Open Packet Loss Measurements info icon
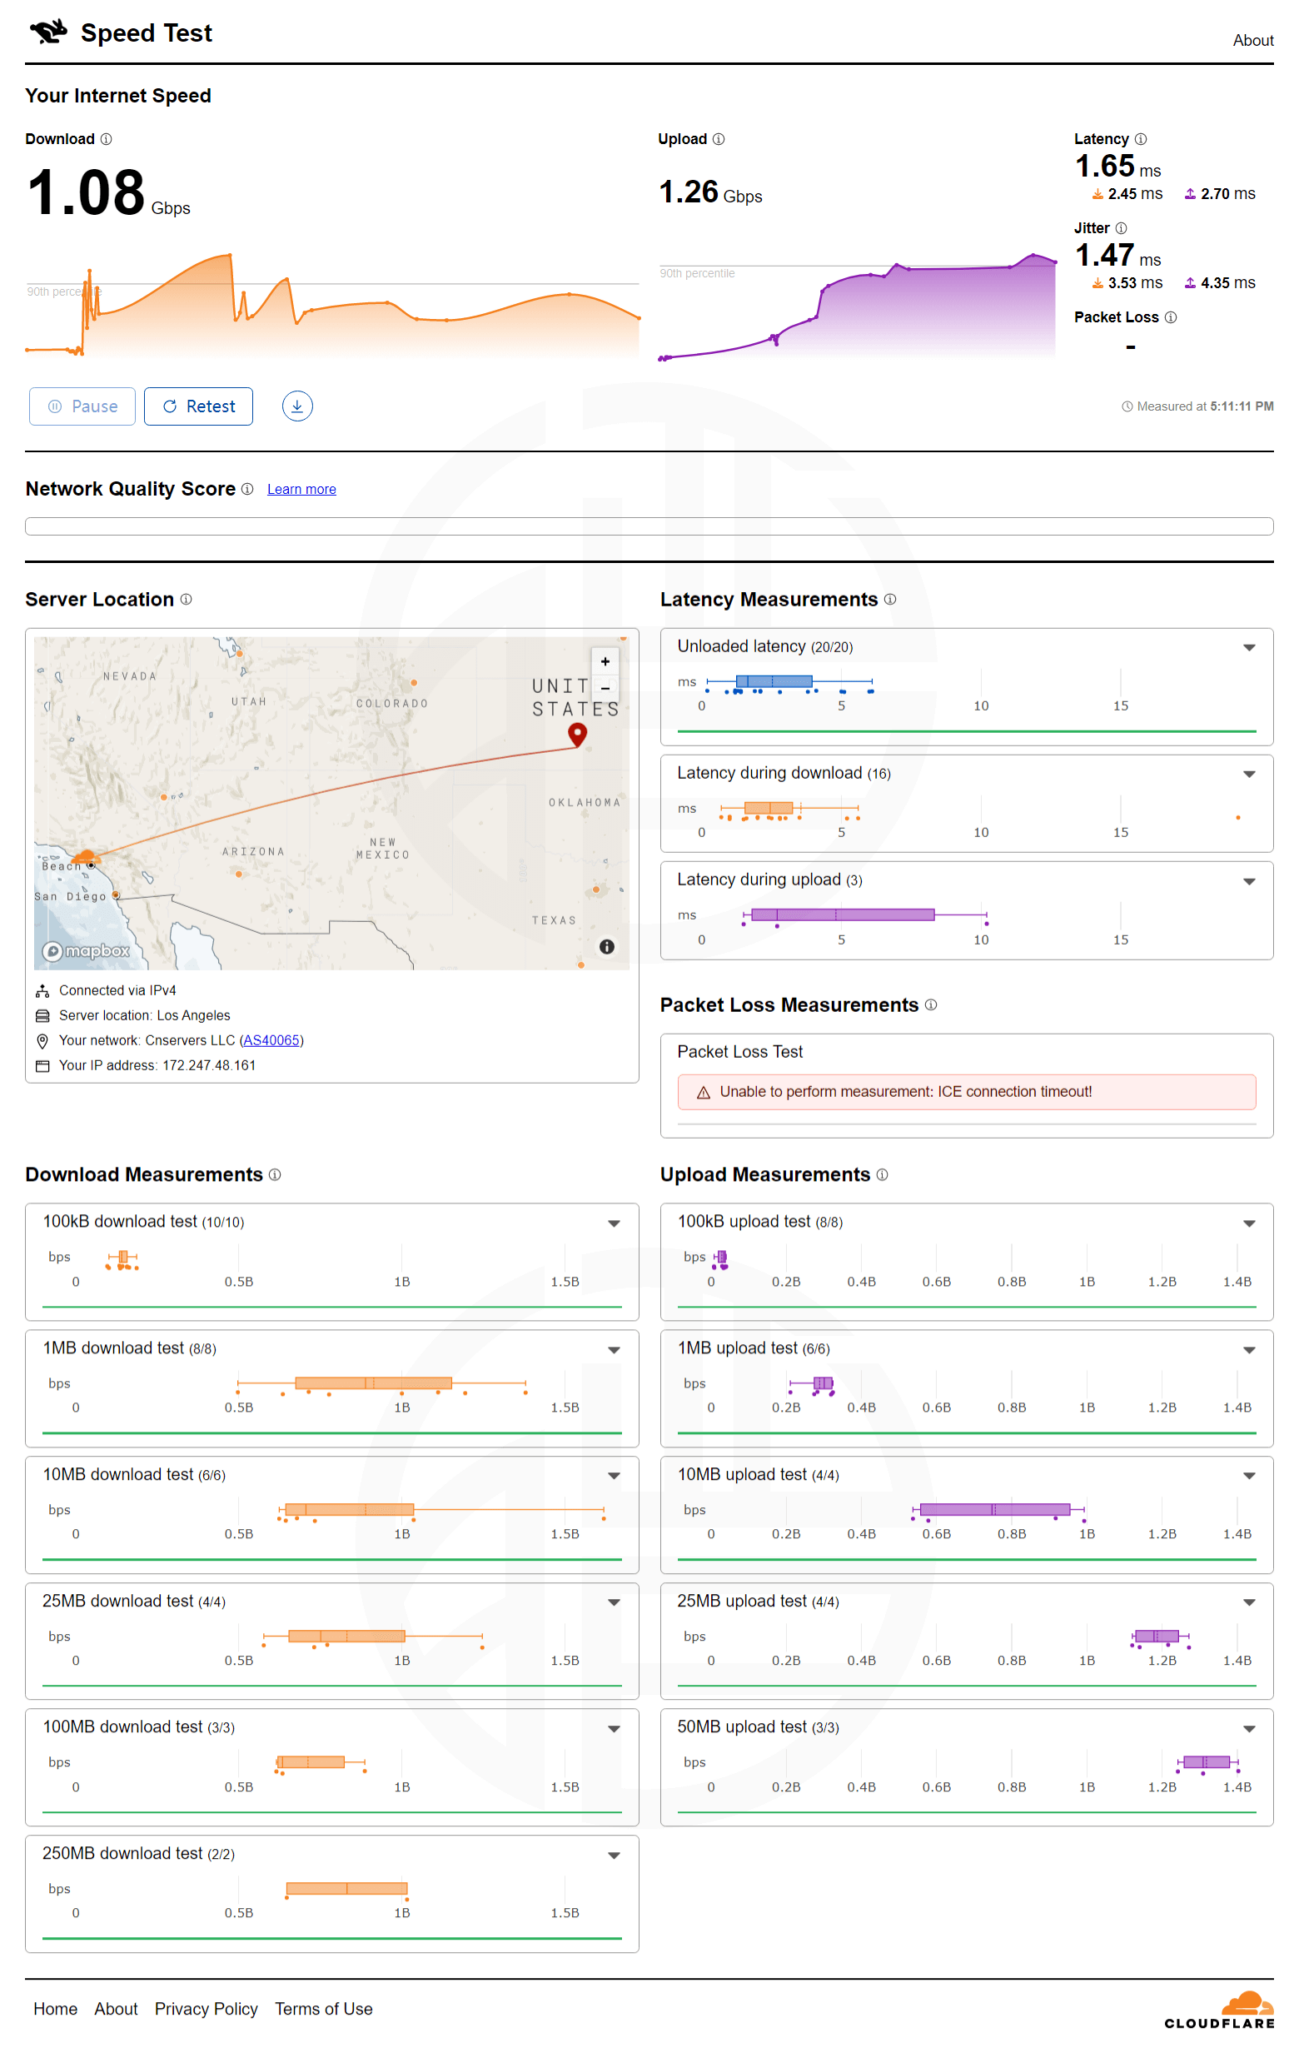 931,1005
